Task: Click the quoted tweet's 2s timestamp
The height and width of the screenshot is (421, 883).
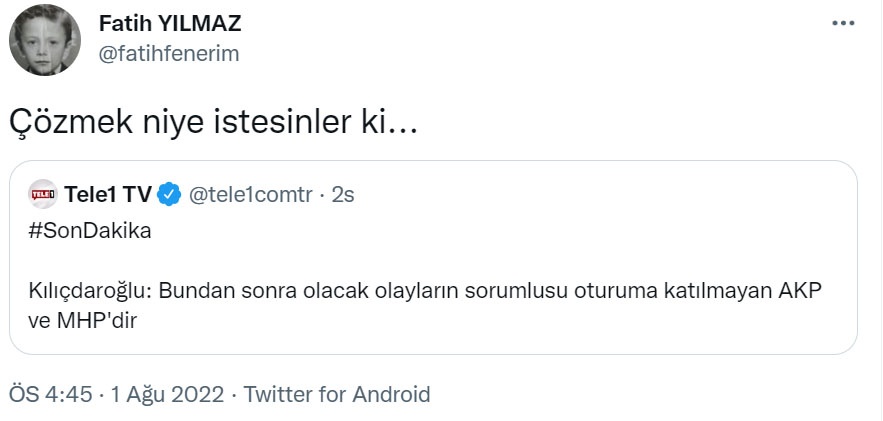Action: coord(343,194)
